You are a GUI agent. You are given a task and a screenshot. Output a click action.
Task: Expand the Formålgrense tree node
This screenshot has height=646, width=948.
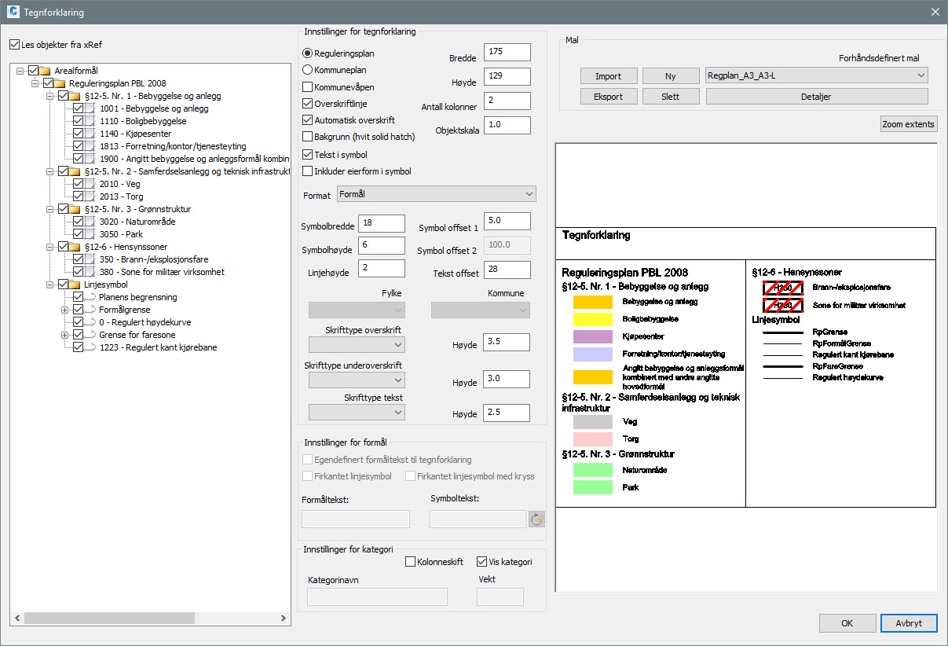[65, 310]
